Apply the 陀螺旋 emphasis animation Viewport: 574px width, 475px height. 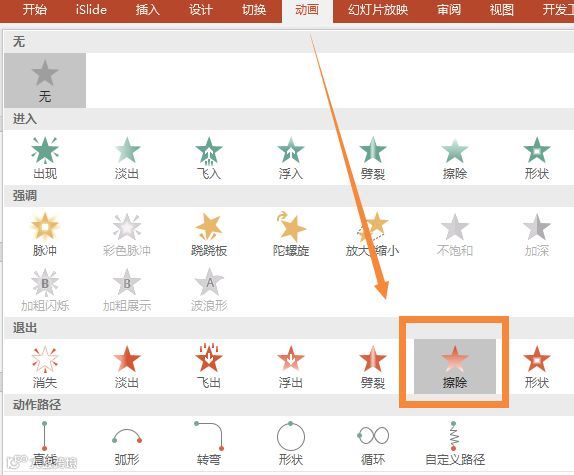(x=291, y=234)
